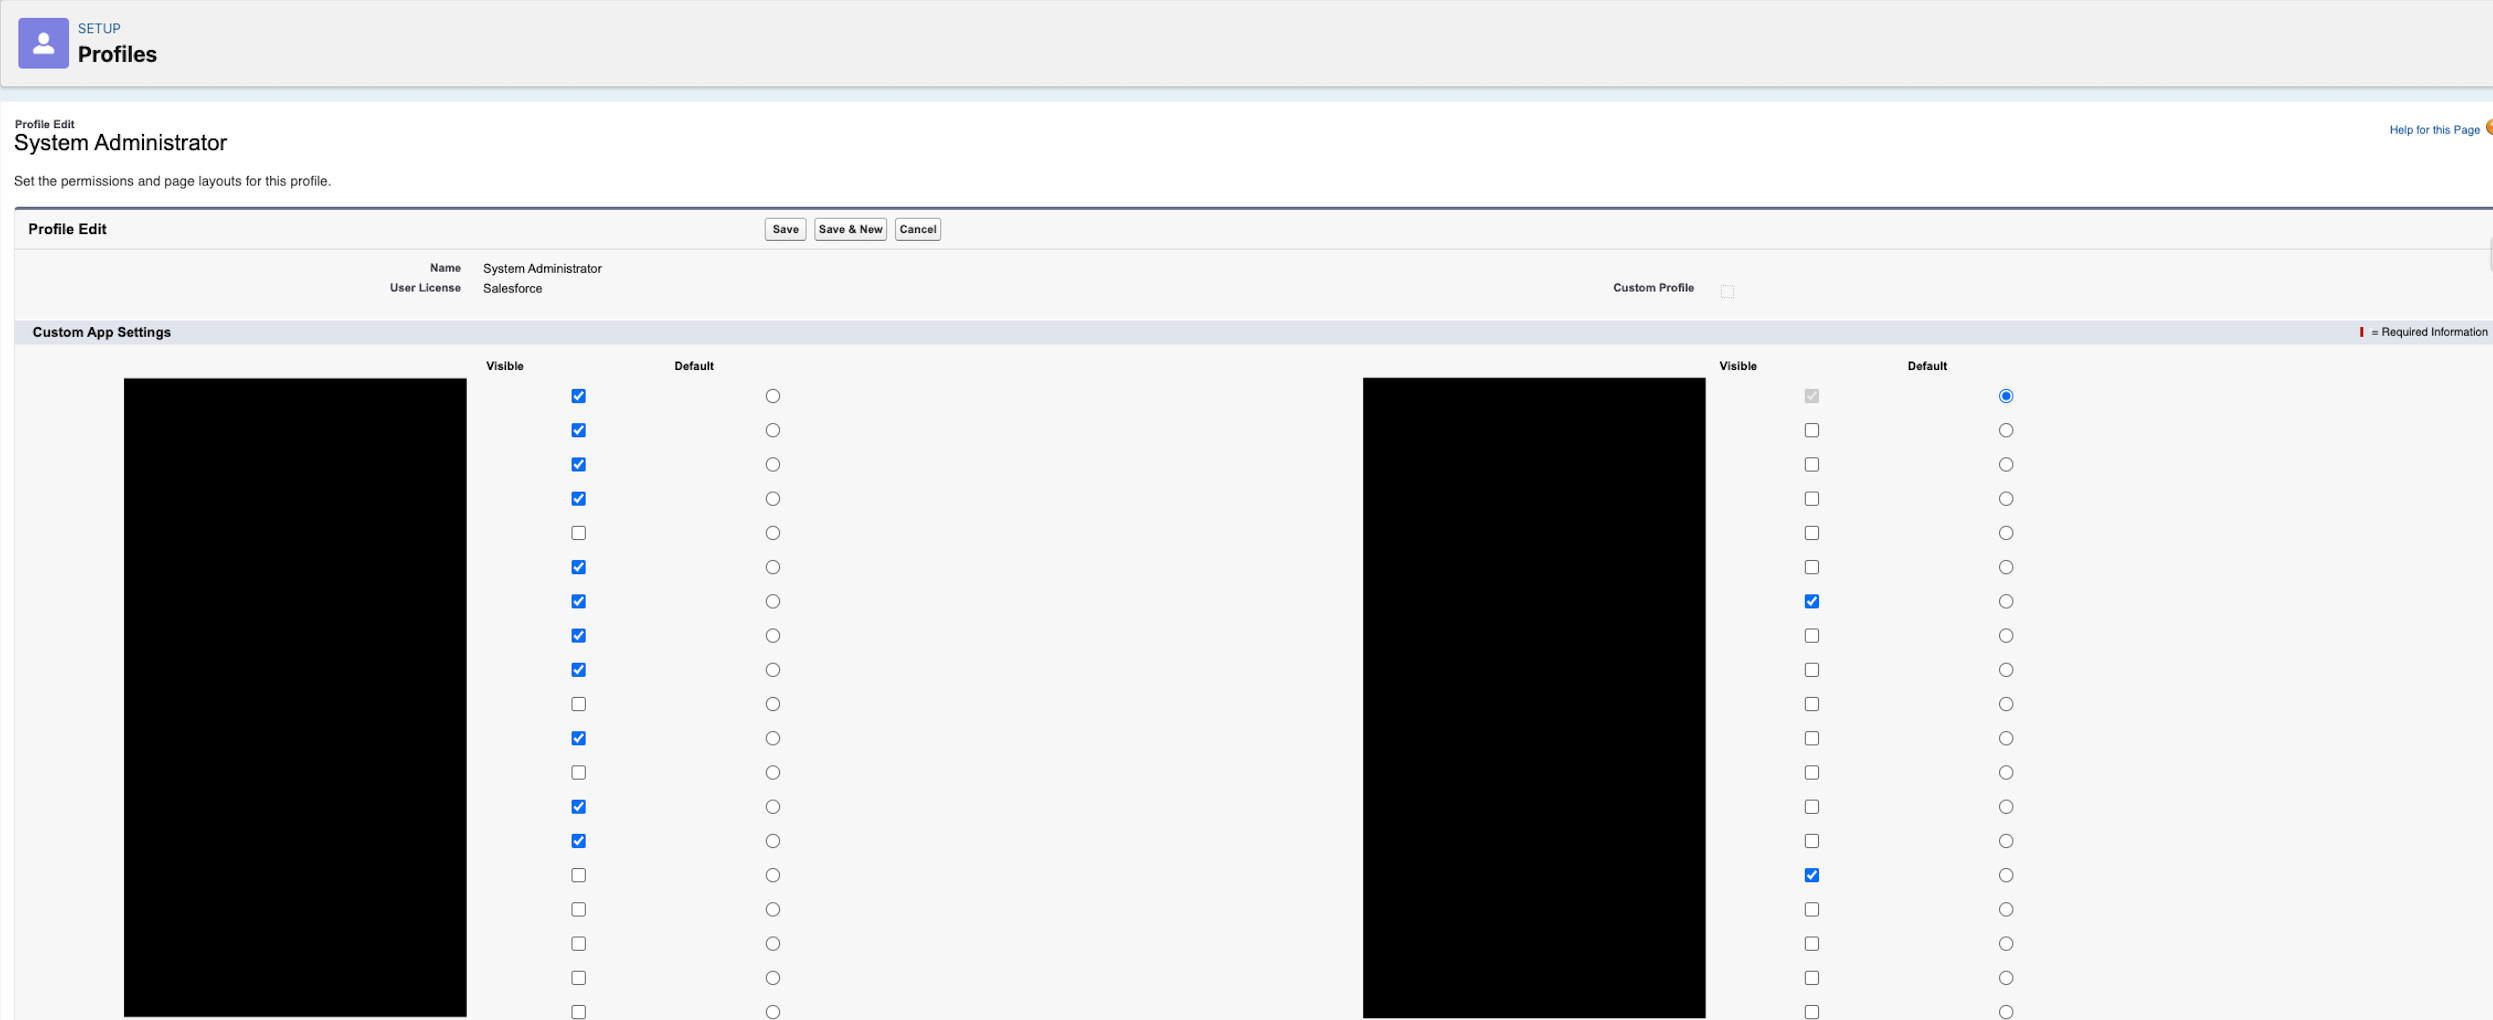Select the second Default radio in right list
The image size is (2493, 1020).
click(2005, 430)
